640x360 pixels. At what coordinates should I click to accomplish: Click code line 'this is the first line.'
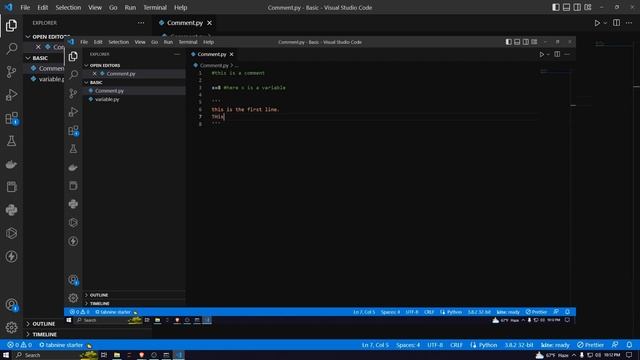tap(245, 109)
